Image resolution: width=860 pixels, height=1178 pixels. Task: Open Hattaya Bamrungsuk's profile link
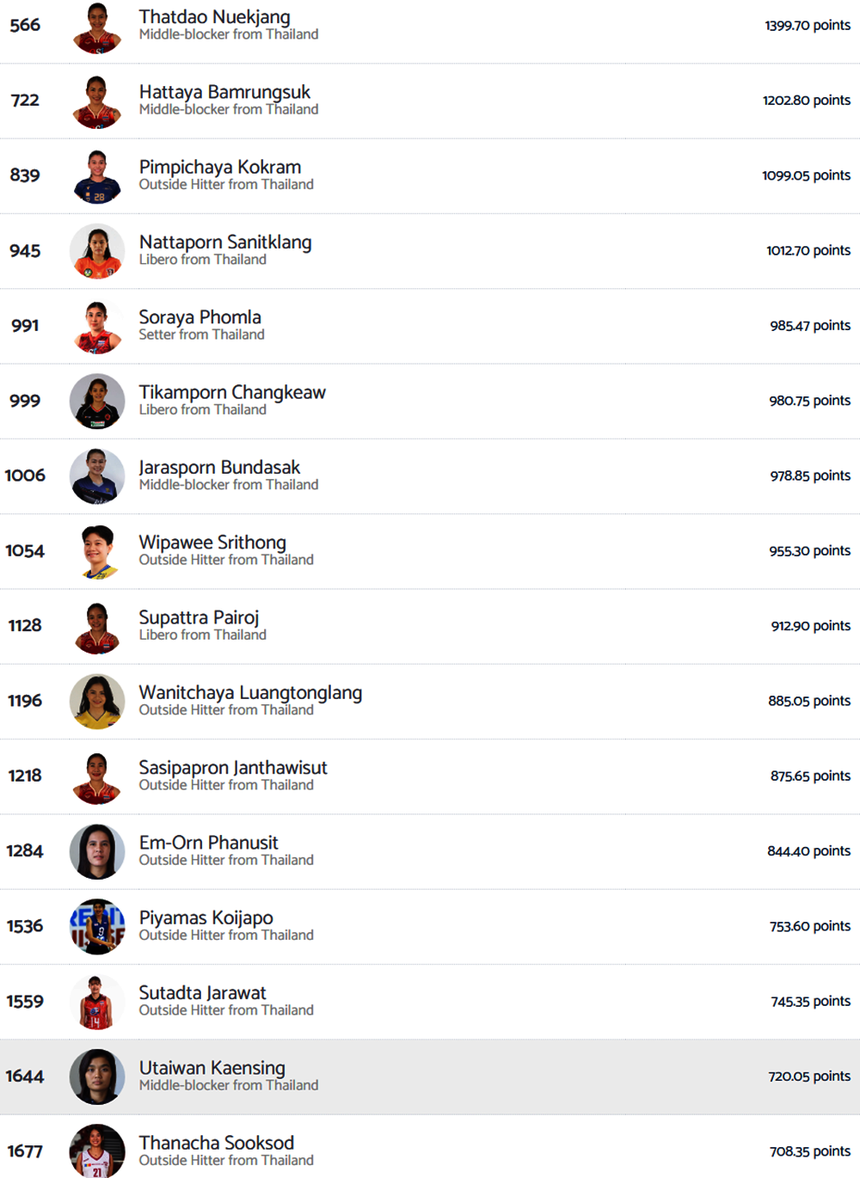tap(224, 93)
